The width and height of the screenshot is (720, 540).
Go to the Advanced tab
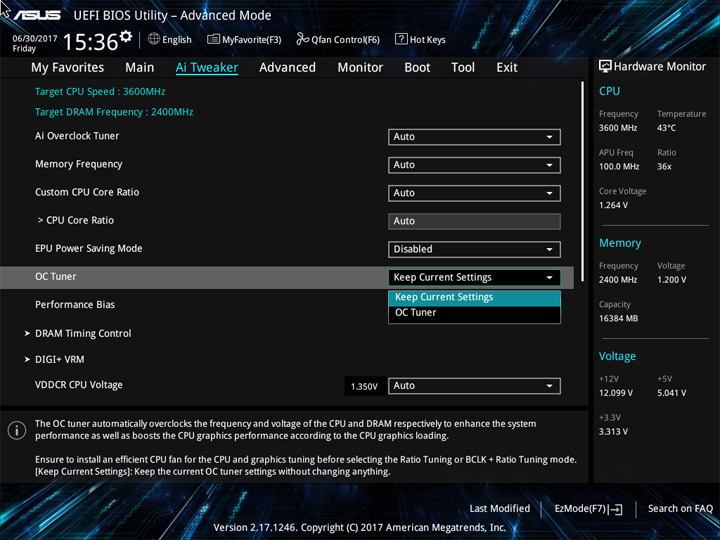(287, 68)
